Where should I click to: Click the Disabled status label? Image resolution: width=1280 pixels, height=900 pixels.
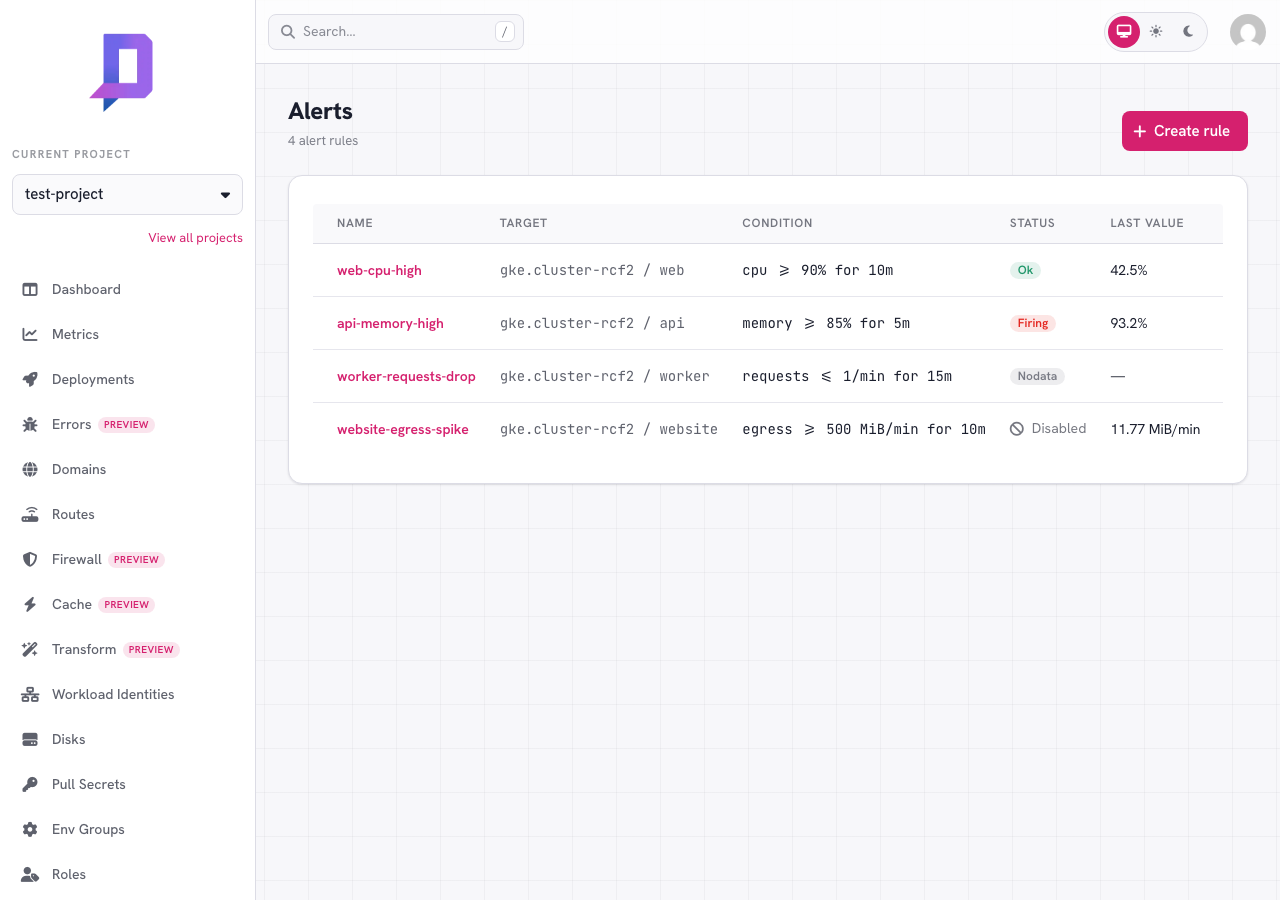[x=1058, y=428]
